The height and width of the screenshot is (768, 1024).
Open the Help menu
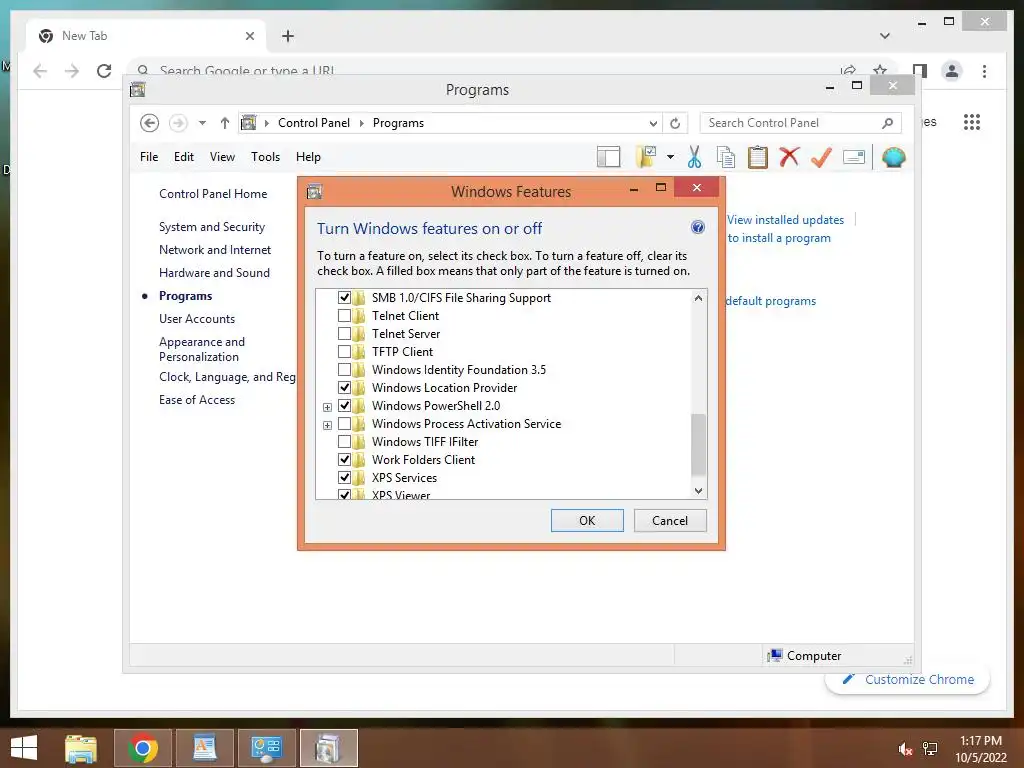pyautogui.click(x=308, y=157)
